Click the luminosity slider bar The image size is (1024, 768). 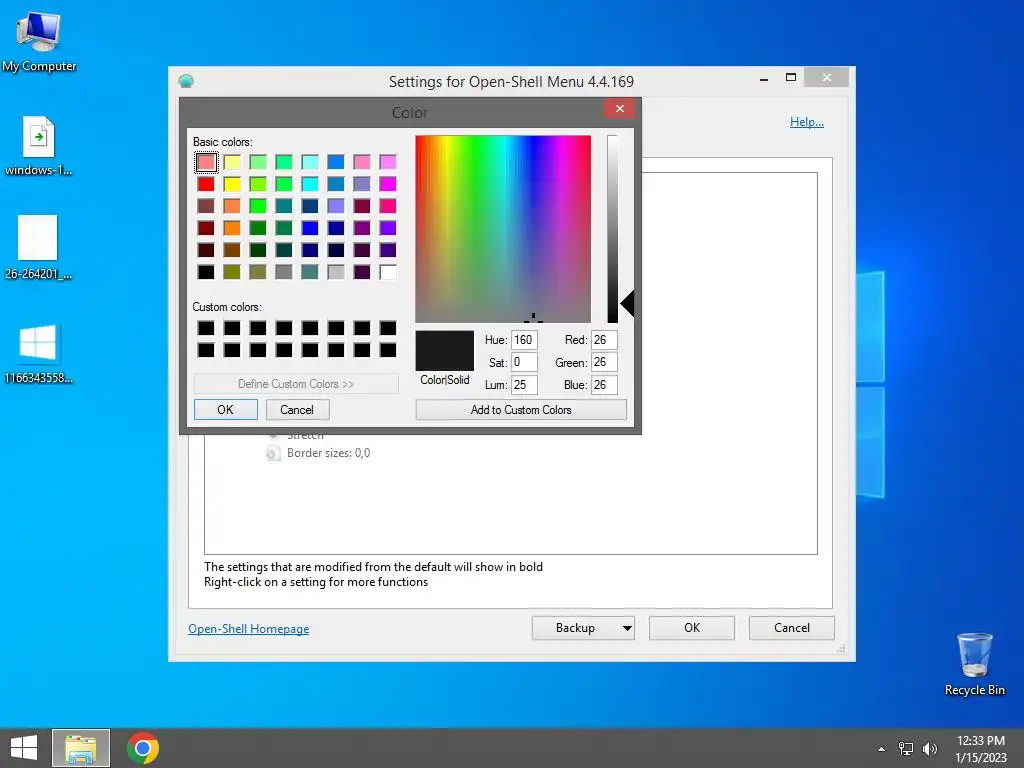click(612, 229)
